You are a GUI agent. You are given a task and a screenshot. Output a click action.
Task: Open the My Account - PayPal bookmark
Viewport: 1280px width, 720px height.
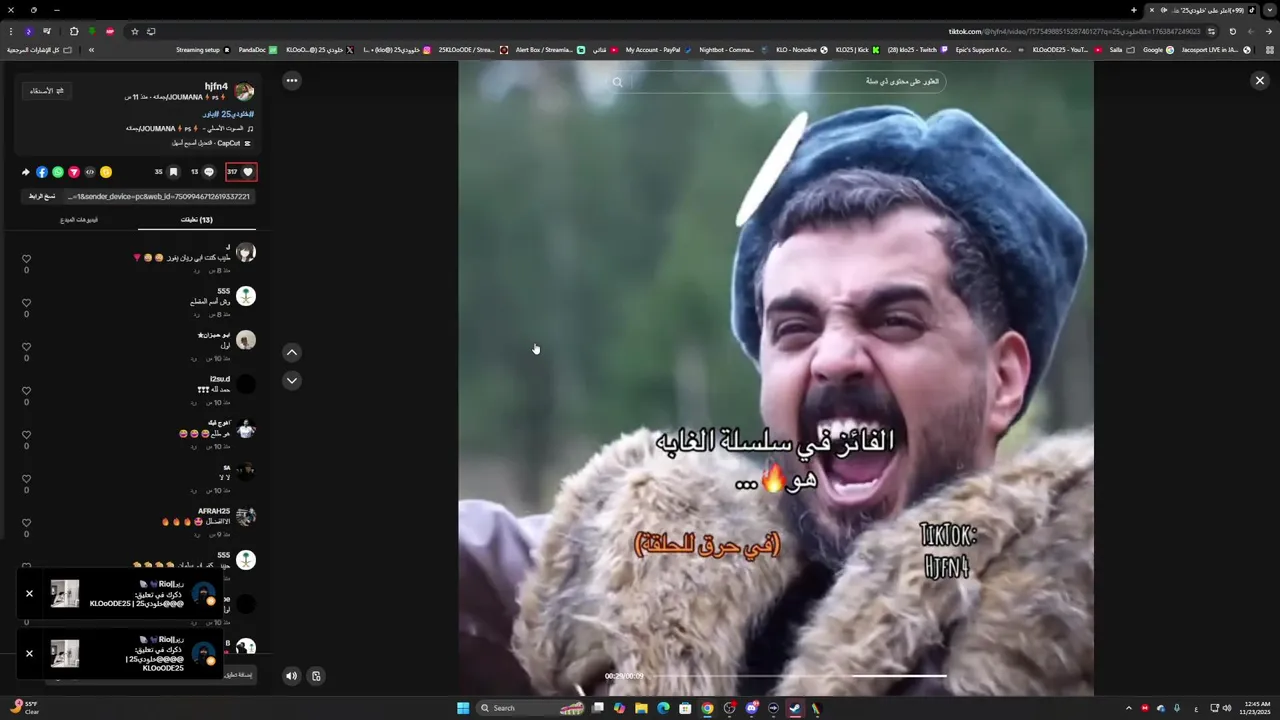click(658, 49)
